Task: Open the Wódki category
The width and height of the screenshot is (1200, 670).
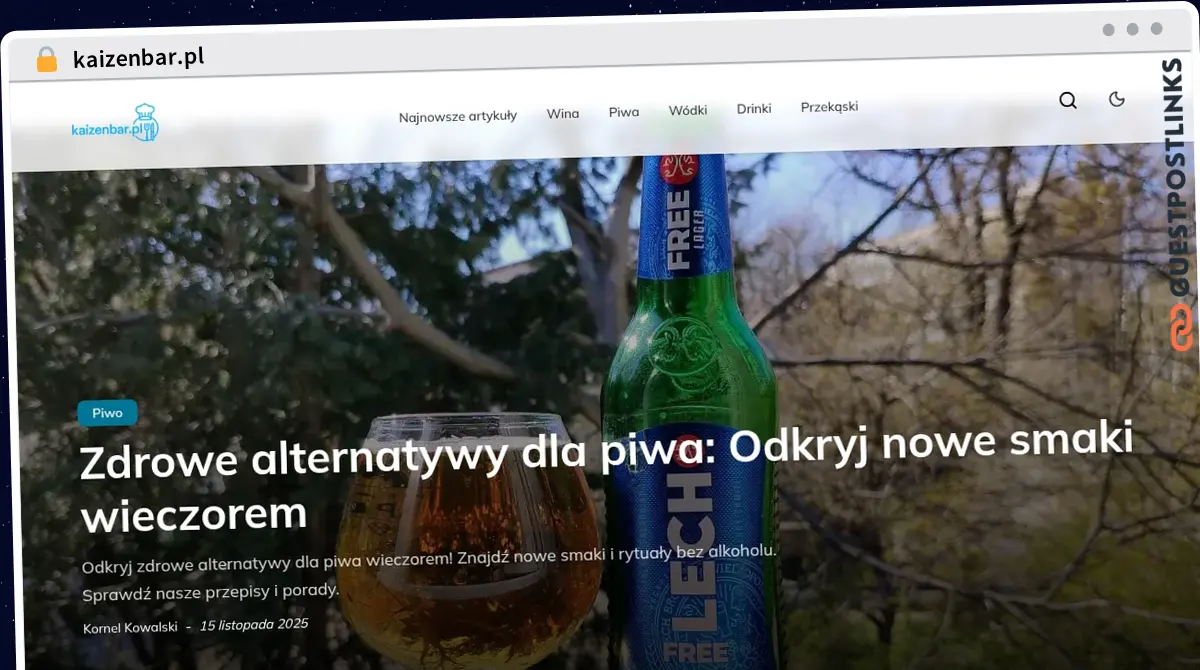Action: (x=688, y=110)
